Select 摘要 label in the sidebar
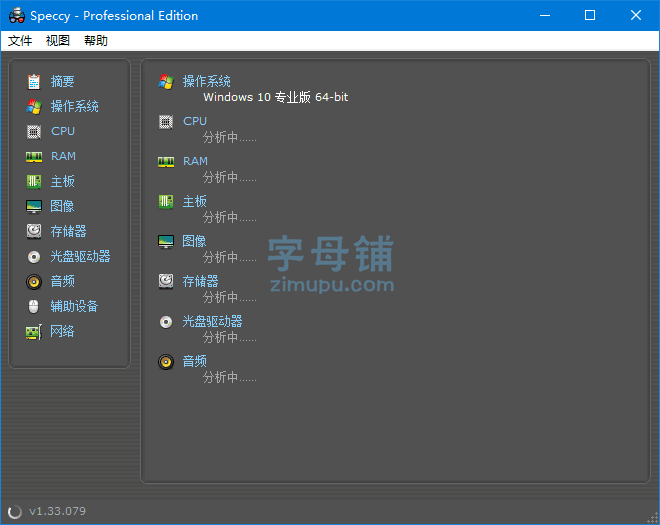 click(62, 81)
